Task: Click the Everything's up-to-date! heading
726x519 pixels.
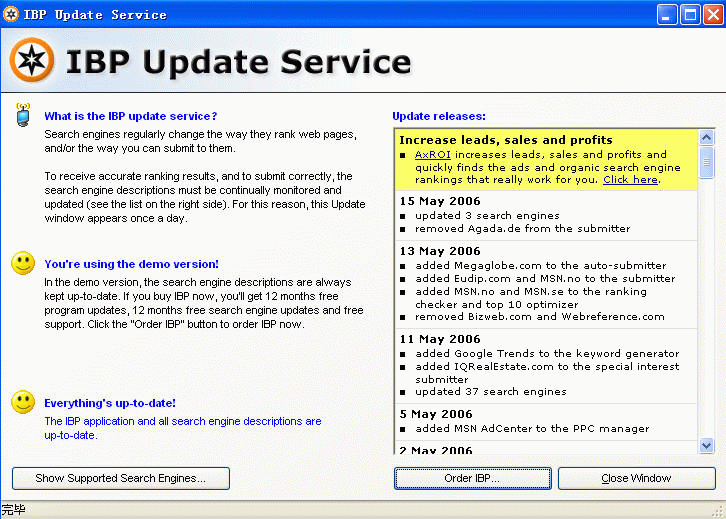Action: coord(110,403)
